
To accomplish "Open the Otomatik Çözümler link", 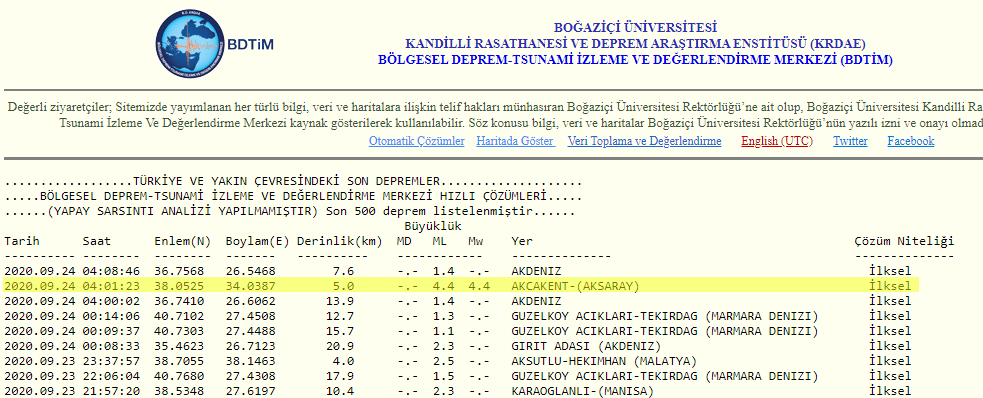I will tap(417, 141).
